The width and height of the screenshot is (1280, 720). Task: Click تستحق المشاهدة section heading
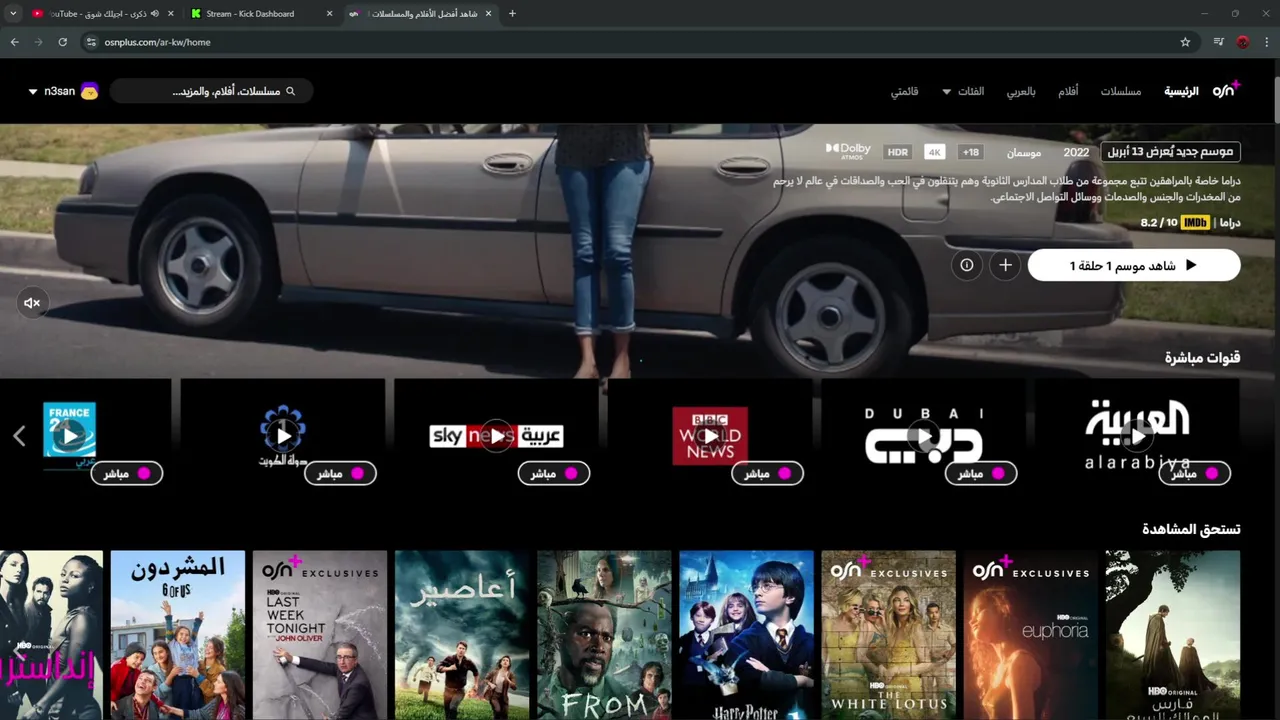point(1191,529)
